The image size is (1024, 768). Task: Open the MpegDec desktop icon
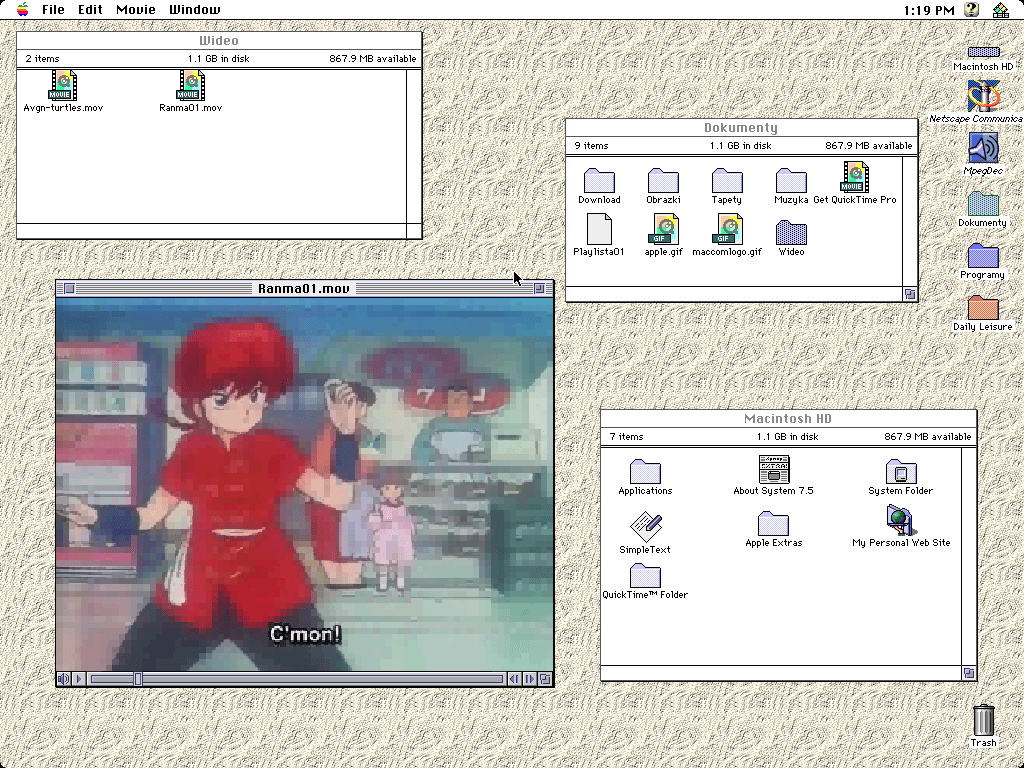coord(983,149)
